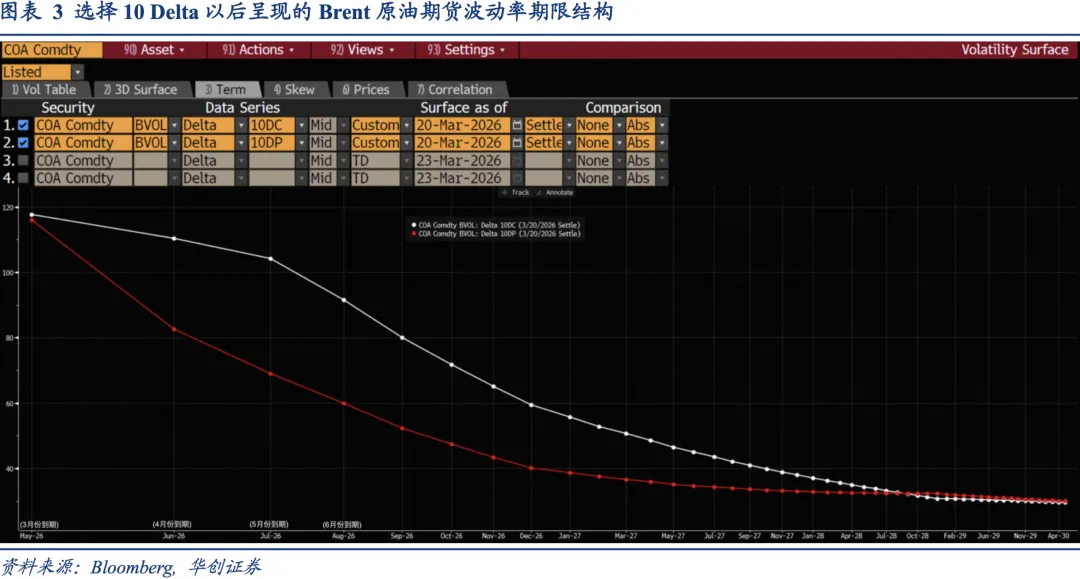Click the 120 y-axis label
This screenshot has height=579, width=1080.
pyautogui.click(x=8, y=207)
